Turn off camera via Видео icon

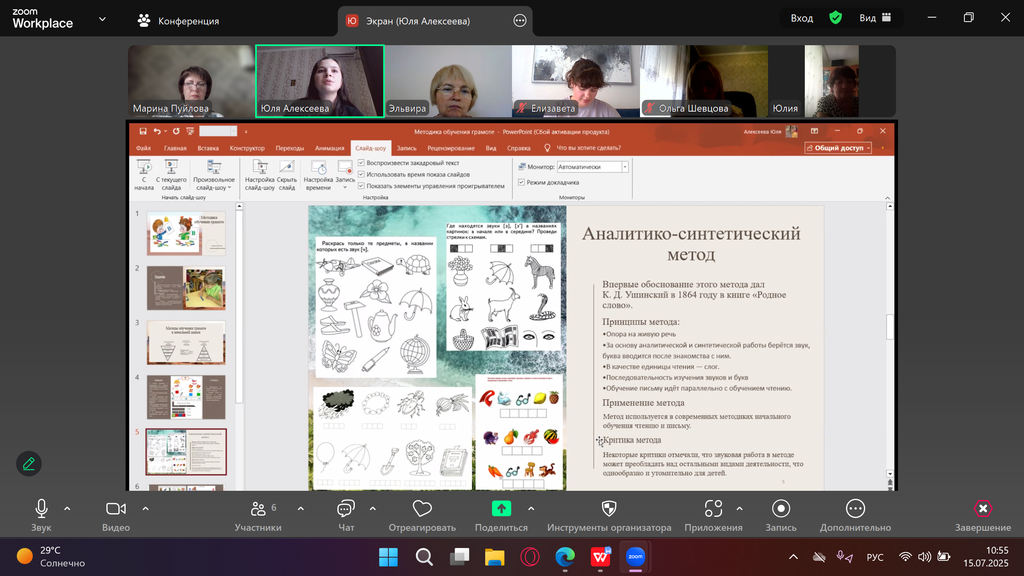(116, 509)
